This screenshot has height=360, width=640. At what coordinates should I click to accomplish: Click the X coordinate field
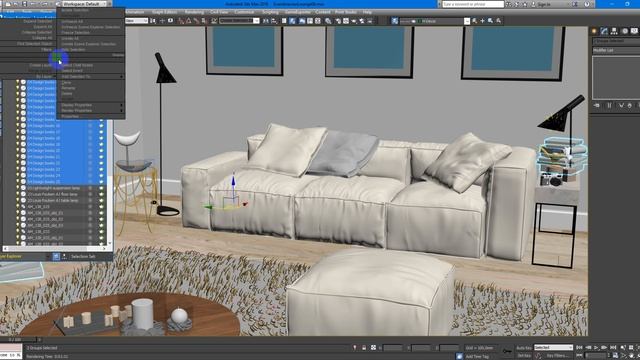click(x=393, y=348)
